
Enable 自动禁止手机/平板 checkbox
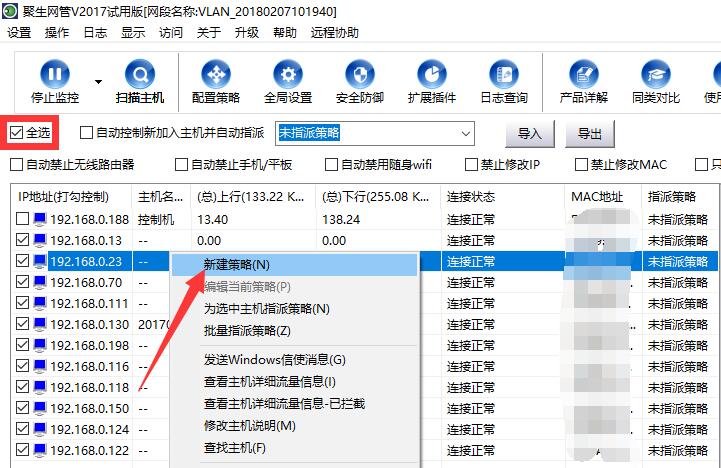pos(181,165)
